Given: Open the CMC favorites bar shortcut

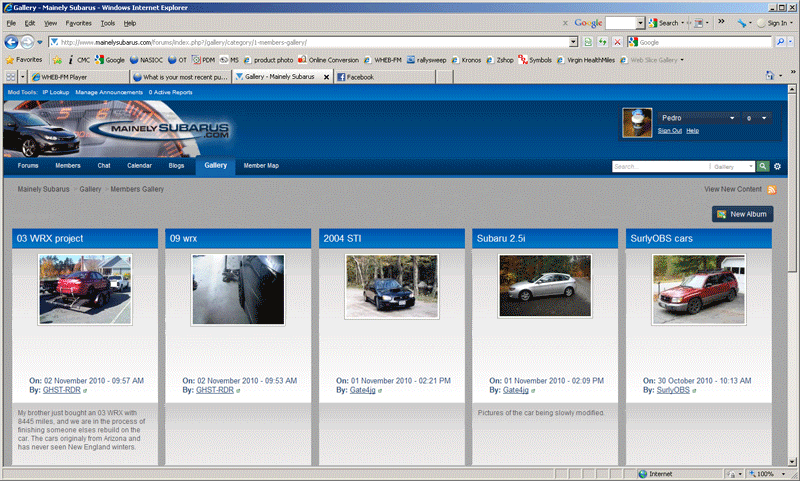Looking at the screenshot, I should tap(79, 60).
